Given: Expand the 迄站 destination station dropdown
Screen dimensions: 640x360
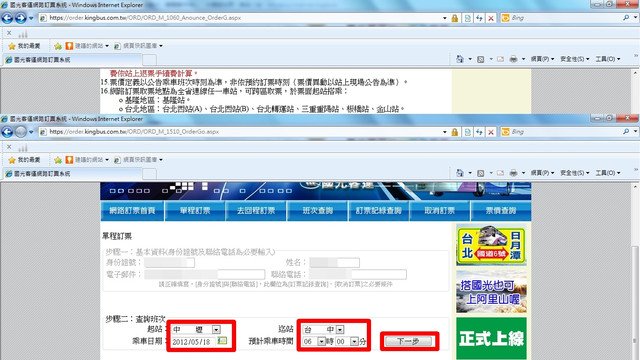Looking at the screenshot, I should point(340,329).
